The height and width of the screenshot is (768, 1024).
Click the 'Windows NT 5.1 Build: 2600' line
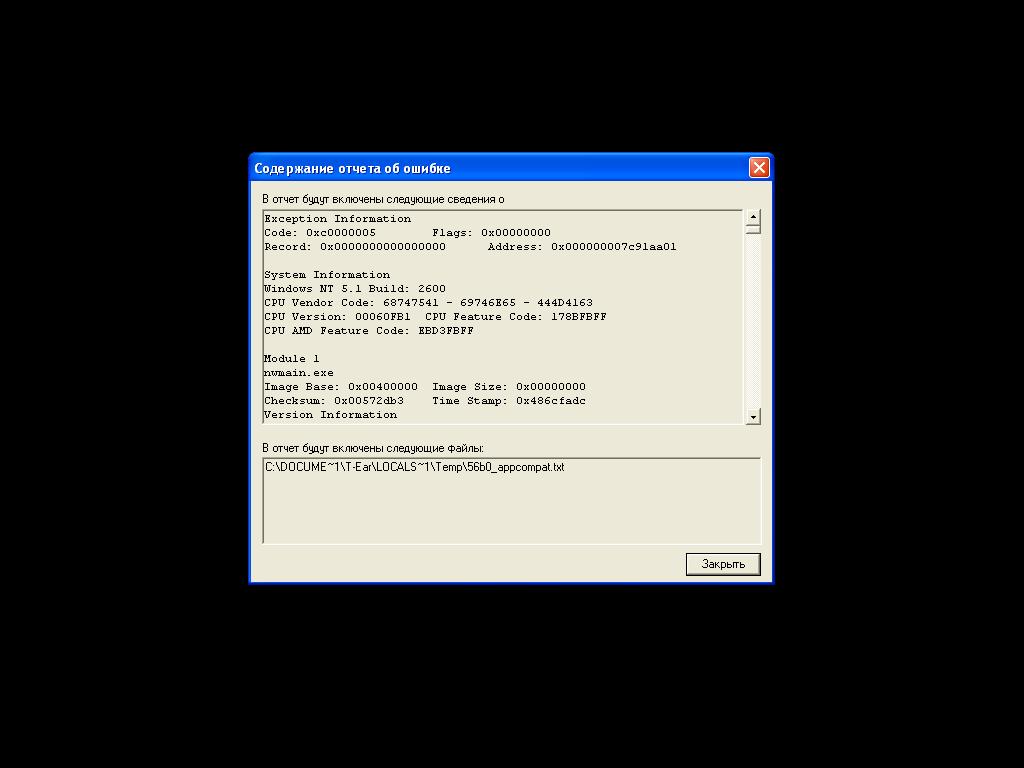(x=355, y=289)
